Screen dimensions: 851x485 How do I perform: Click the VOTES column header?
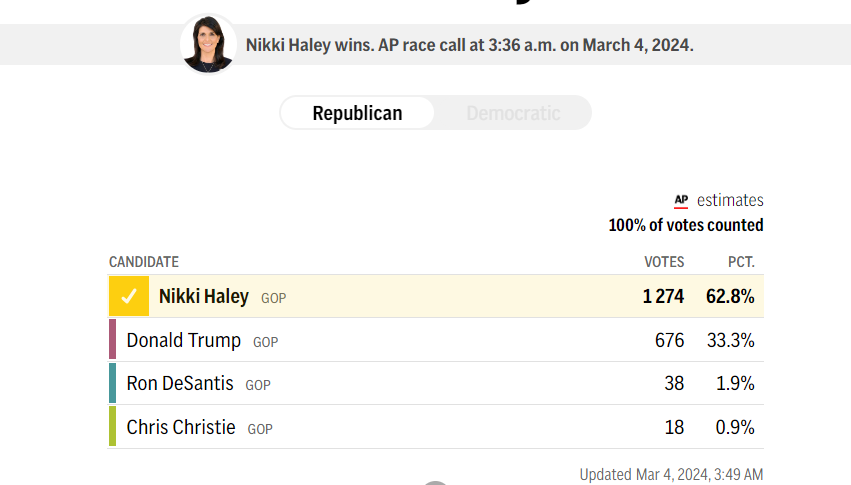(664, 262)
